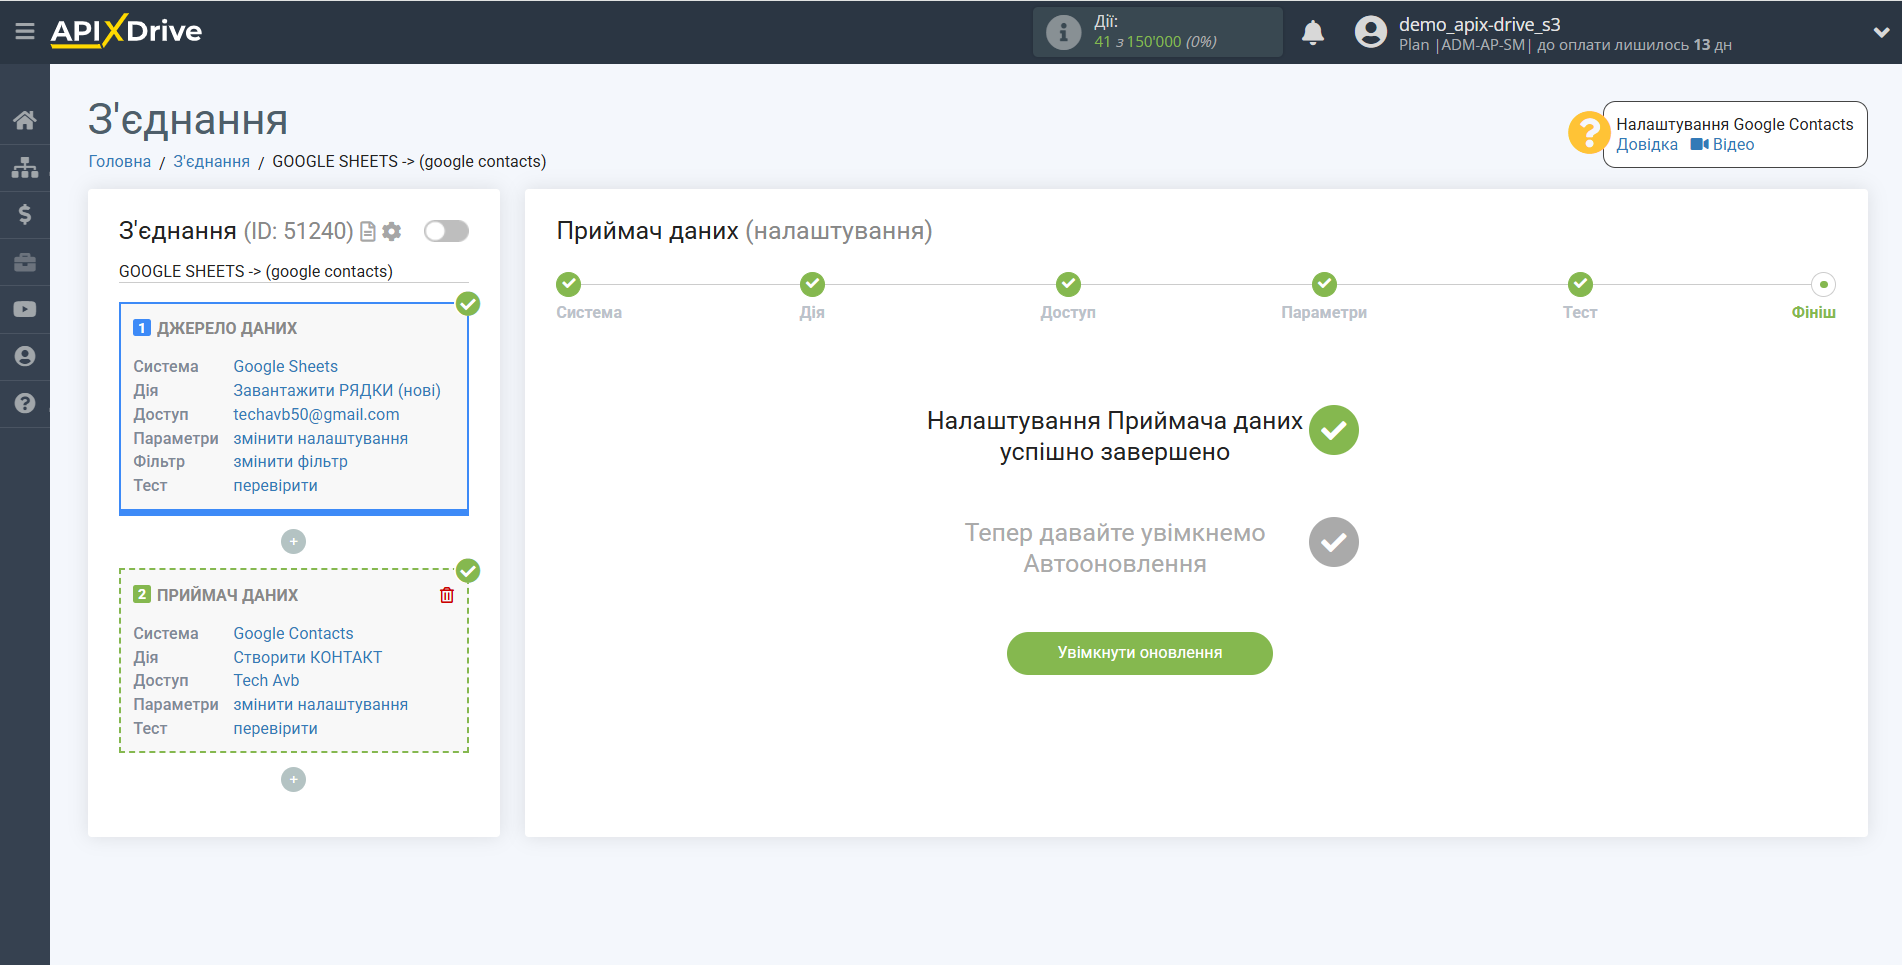The width and height of the screenshot is (1902, 965).
Task: Open the Google Sheets source system link
Action: point(286,366)
